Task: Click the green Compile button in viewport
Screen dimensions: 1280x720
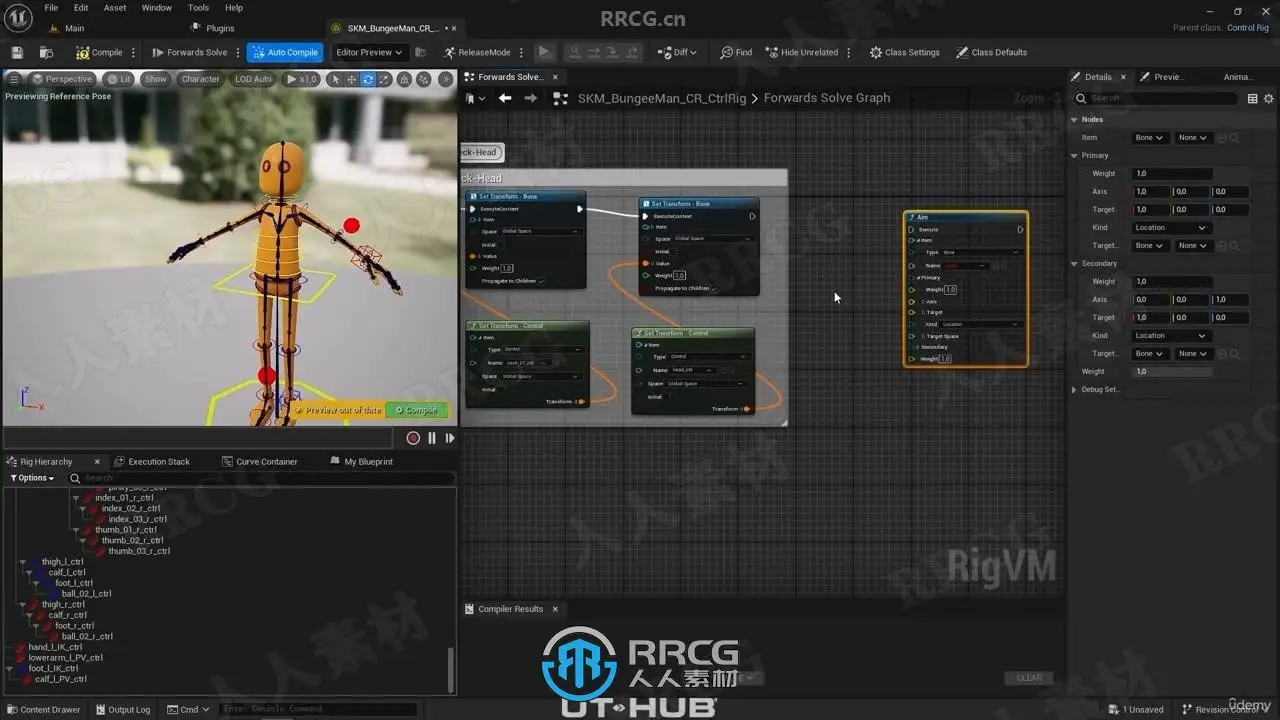Action: [416, 410]
